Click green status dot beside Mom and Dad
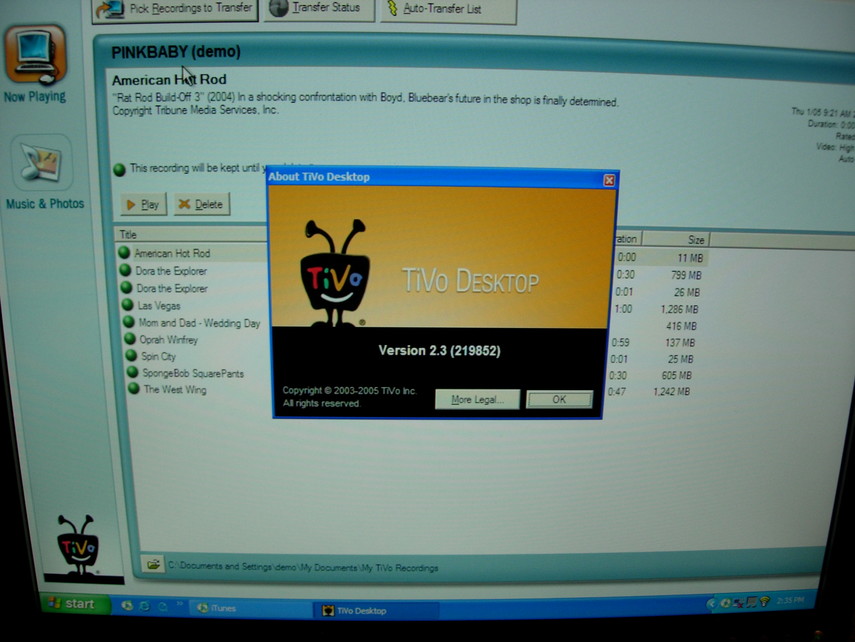The height and width of the screenshot is (642, 855). coord(129,322)
